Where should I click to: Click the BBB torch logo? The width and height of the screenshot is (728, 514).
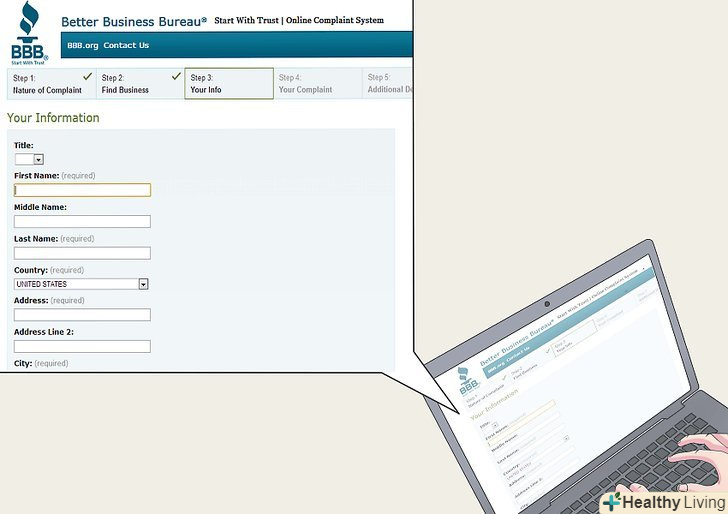coord(29,33)
